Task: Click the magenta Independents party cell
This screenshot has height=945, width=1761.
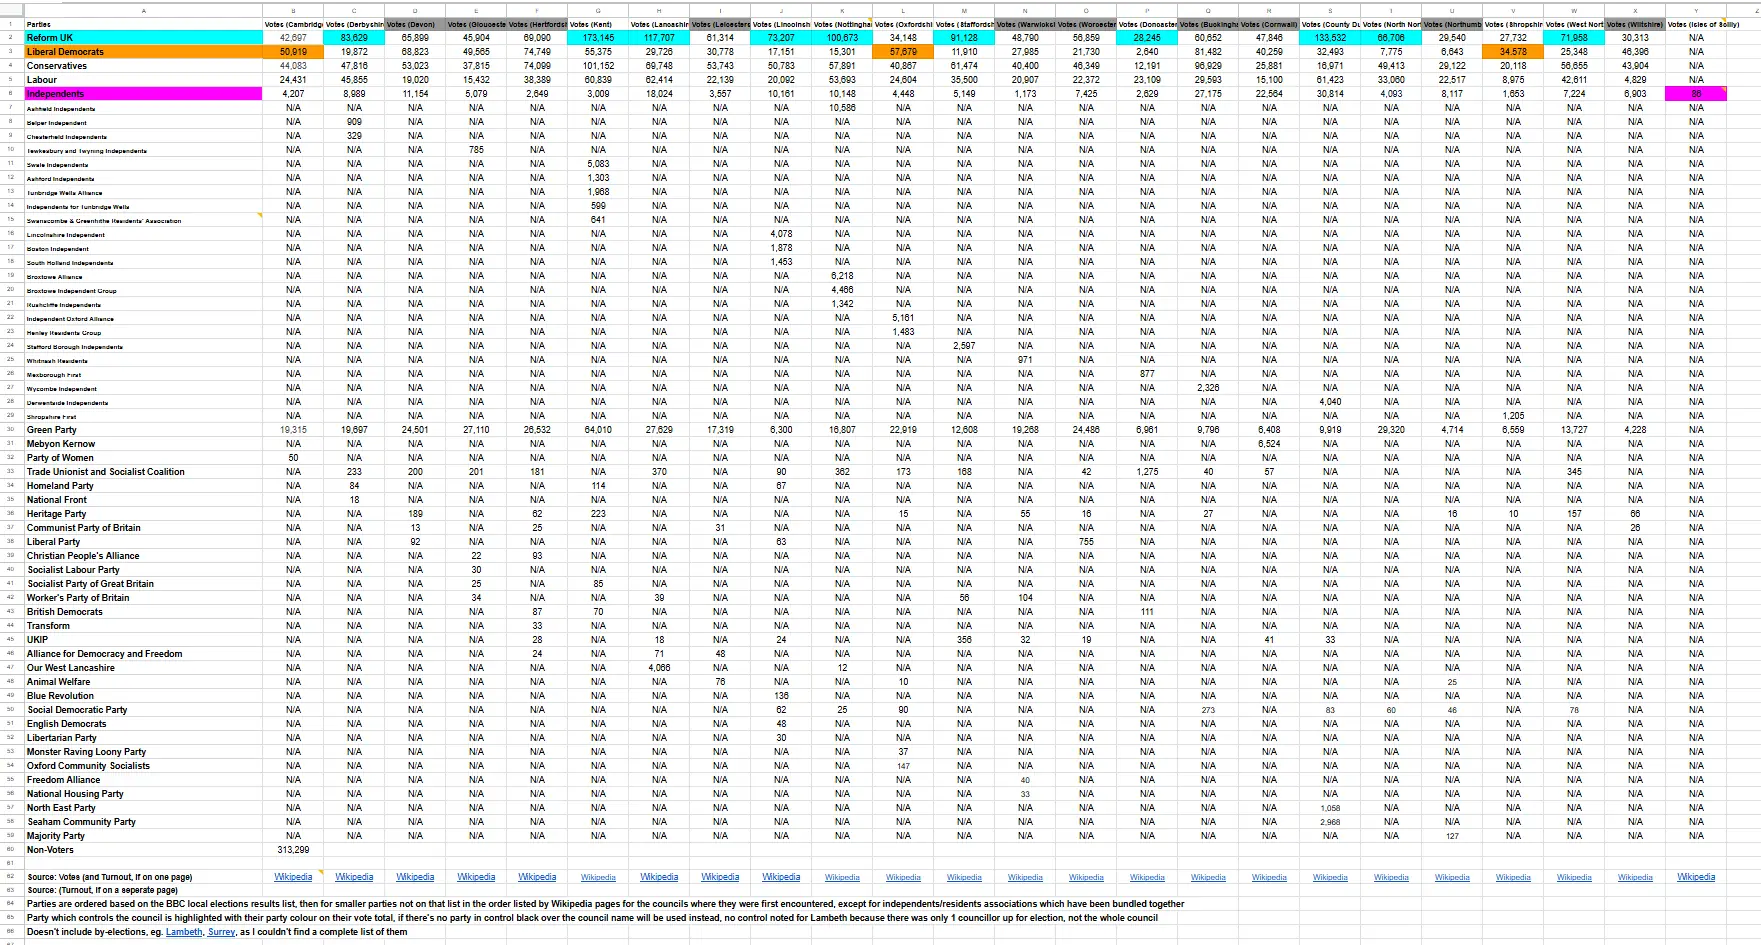Action: coord(143,94)
